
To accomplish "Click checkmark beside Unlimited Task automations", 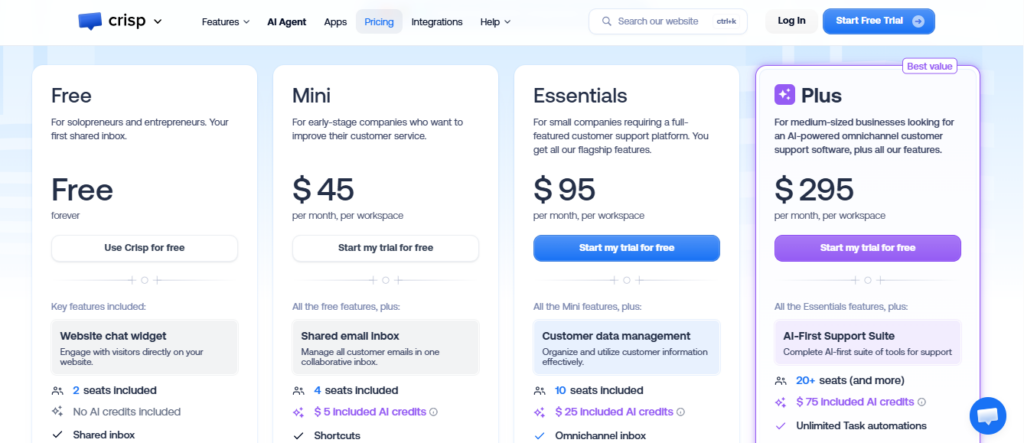I will pyautogui.click(x=780, y=426).
